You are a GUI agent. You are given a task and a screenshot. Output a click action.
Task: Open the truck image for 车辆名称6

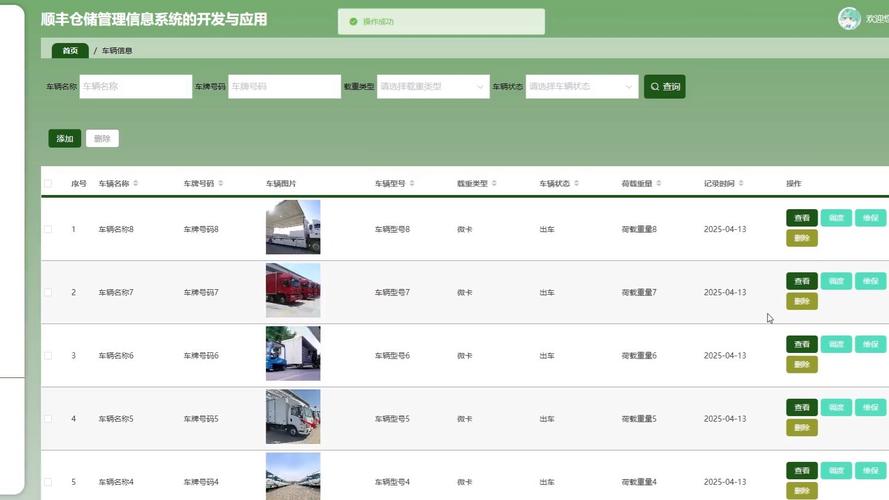pos(293,353)
